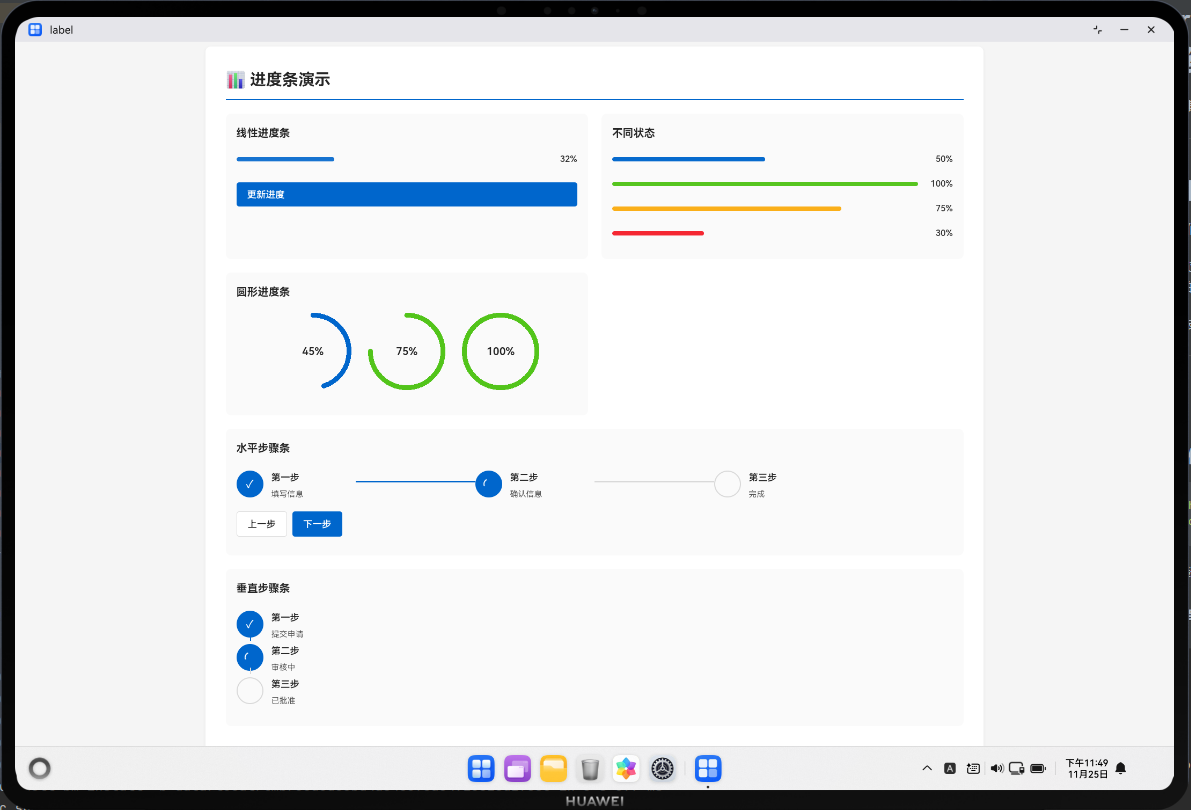Click the orange 75% progress bar
Image resolution: width=1191 pixels, height=810 pixels.
click(726, 208)
